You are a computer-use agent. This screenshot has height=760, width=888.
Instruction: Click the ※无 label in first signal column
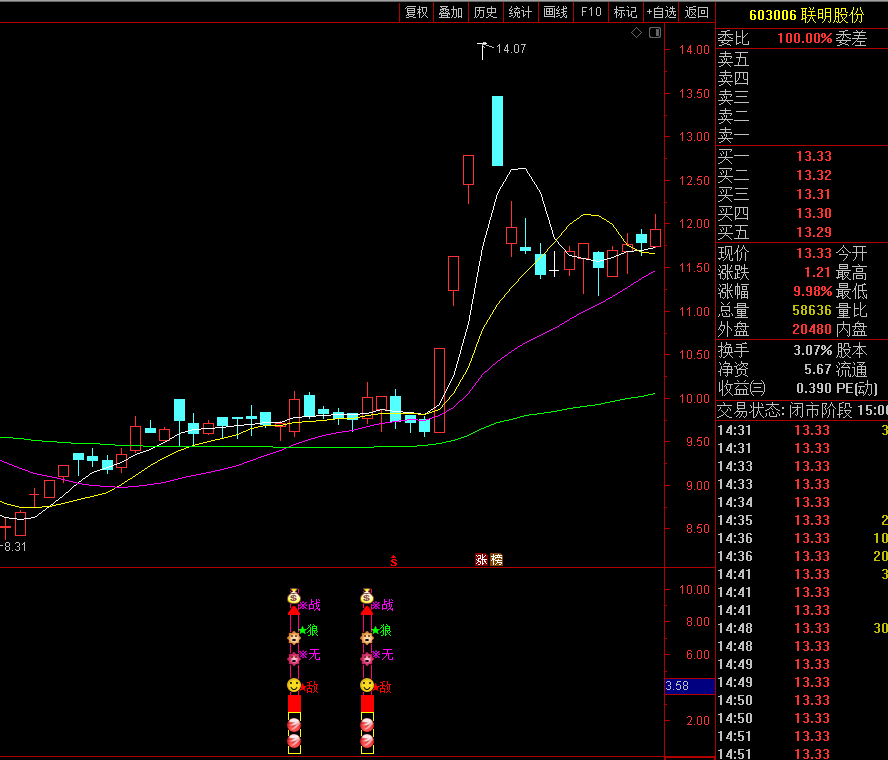tap(310, 655)
